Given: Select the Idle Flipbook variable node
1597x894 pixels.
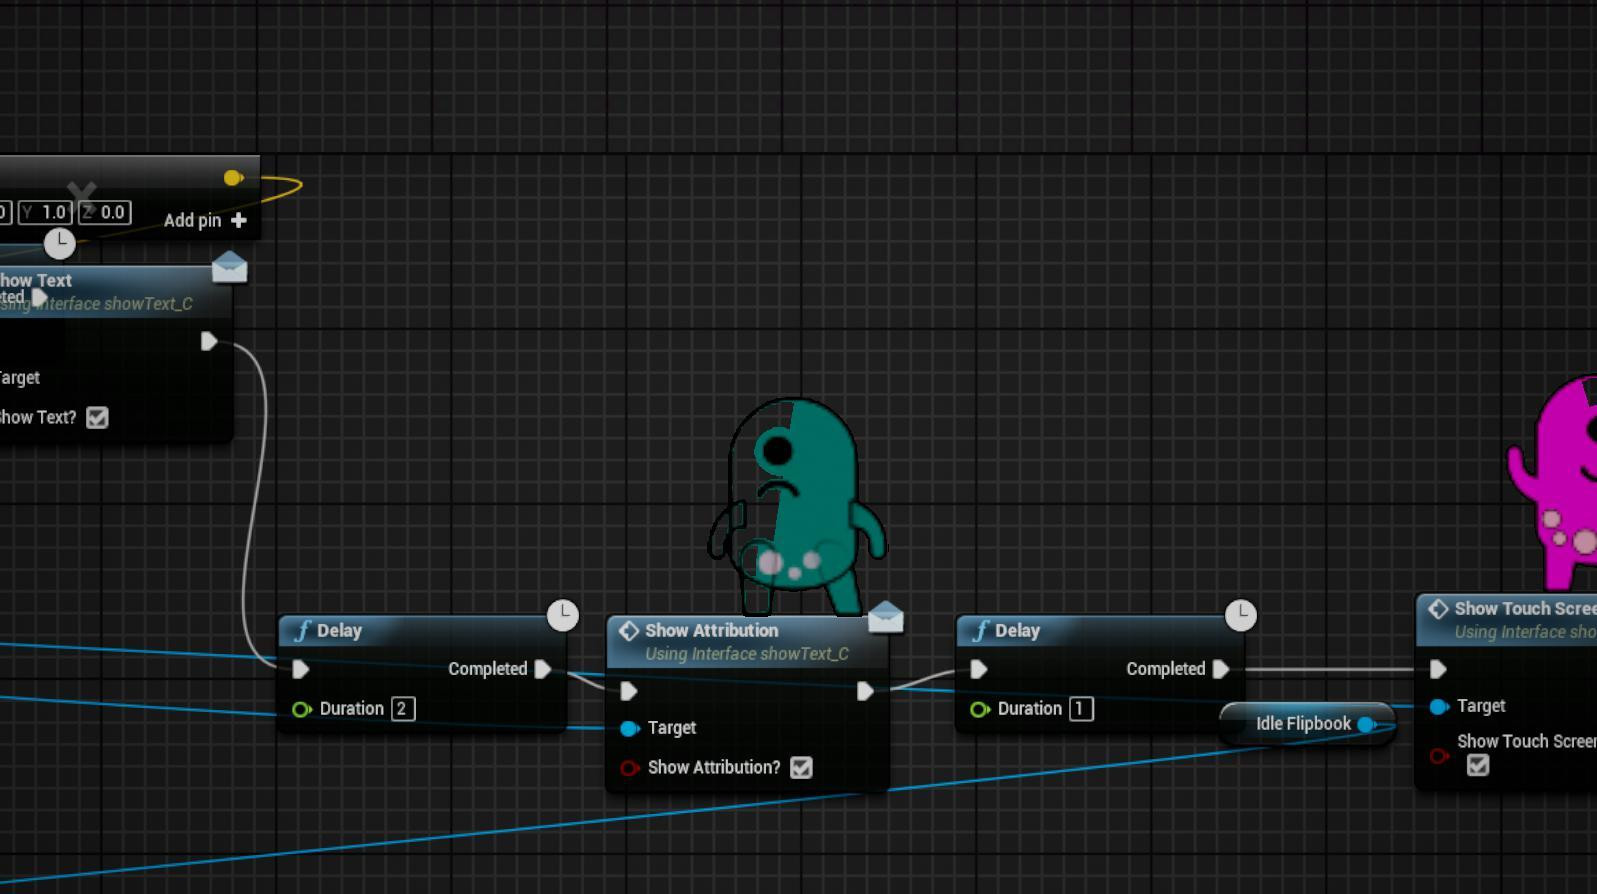Looking at the screenshot, I should [x=1308, y=724].
